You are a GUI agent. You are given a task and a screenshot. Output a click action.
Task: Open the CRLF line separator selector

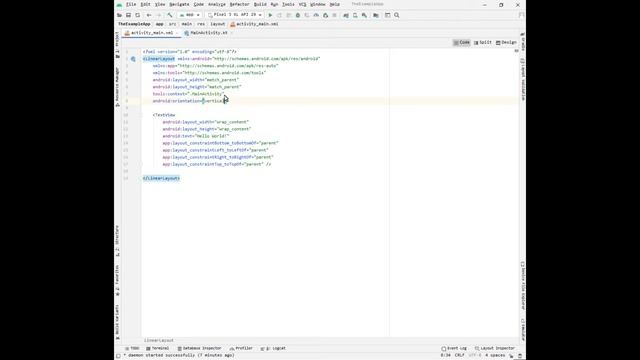pyautogui.click(x=460, y=355)
